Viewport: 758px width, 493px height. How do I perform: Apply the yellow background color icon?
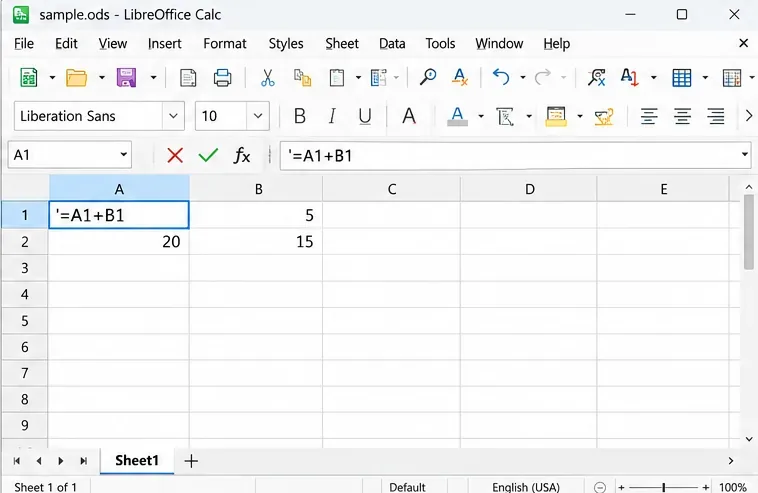tap(556, 116)
